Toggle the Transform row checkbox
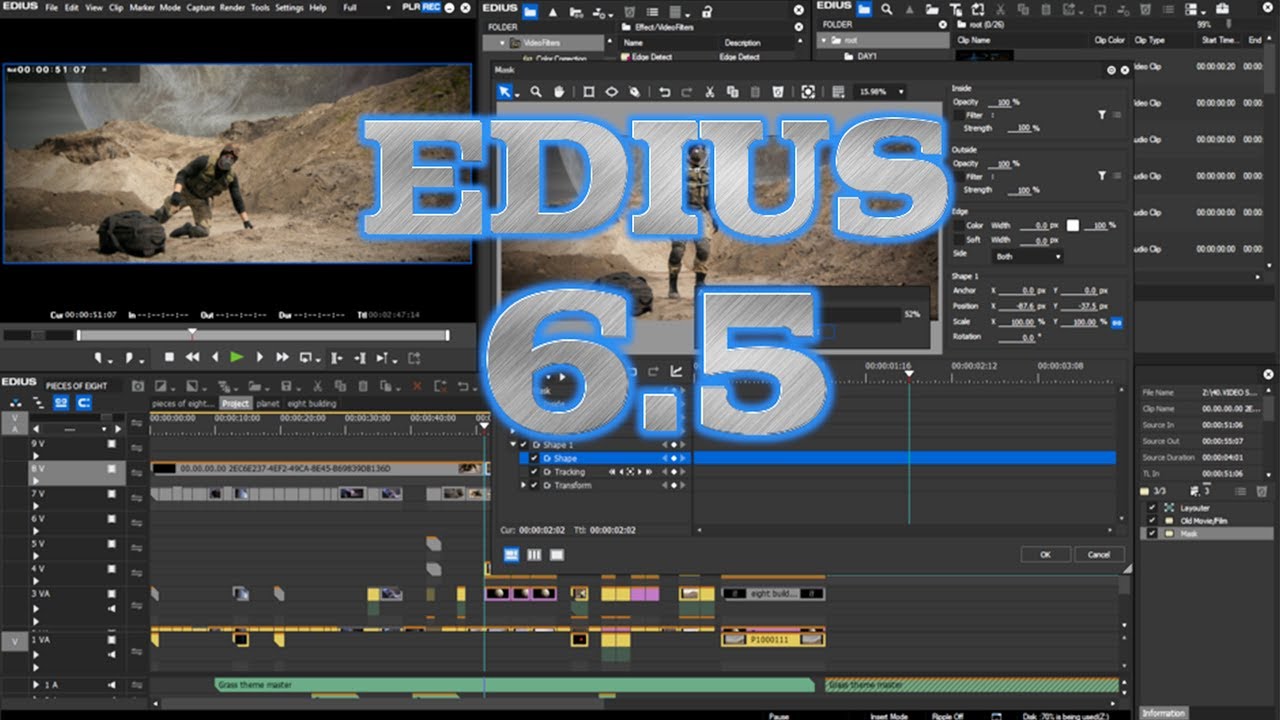The image size is (1280, 720). 534,485
